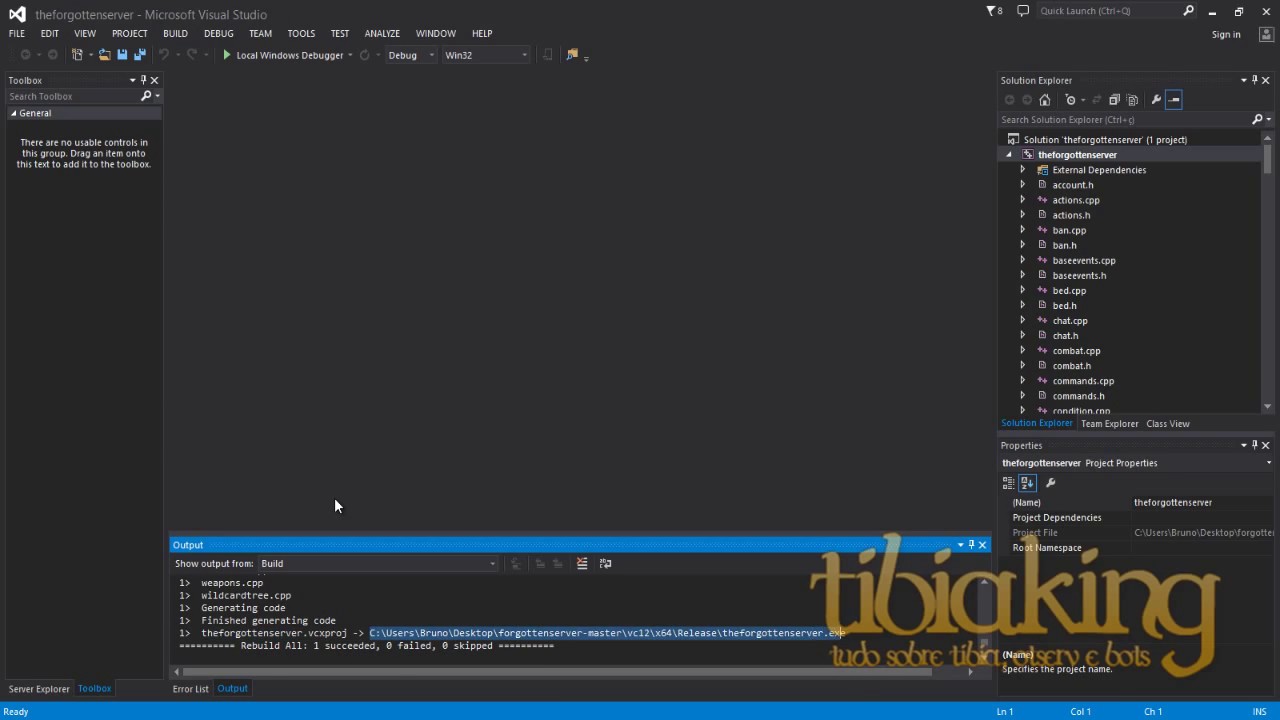Select the Project Dependencies property row
The image size is (1280, 720).
[x=1137, y=518]
